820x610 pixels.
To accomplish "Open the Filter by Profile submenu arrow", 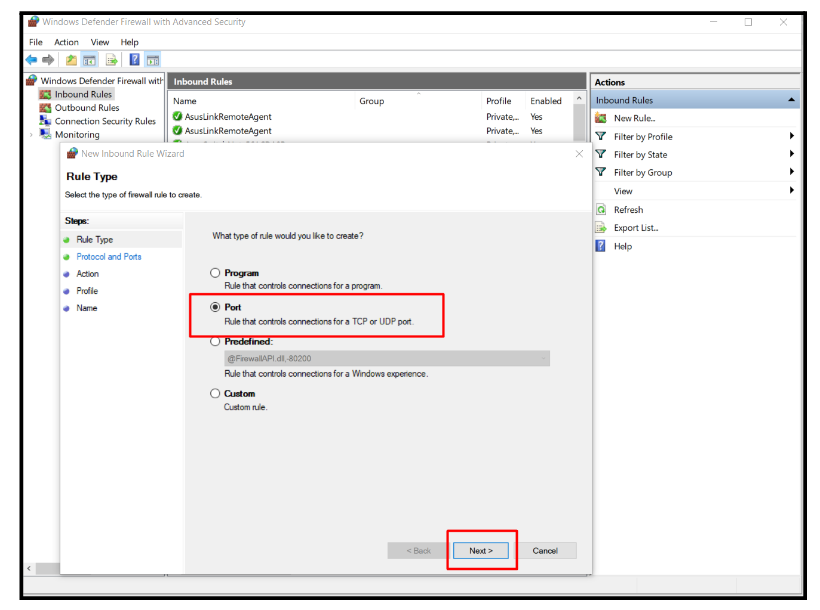I will coord(792,136).
